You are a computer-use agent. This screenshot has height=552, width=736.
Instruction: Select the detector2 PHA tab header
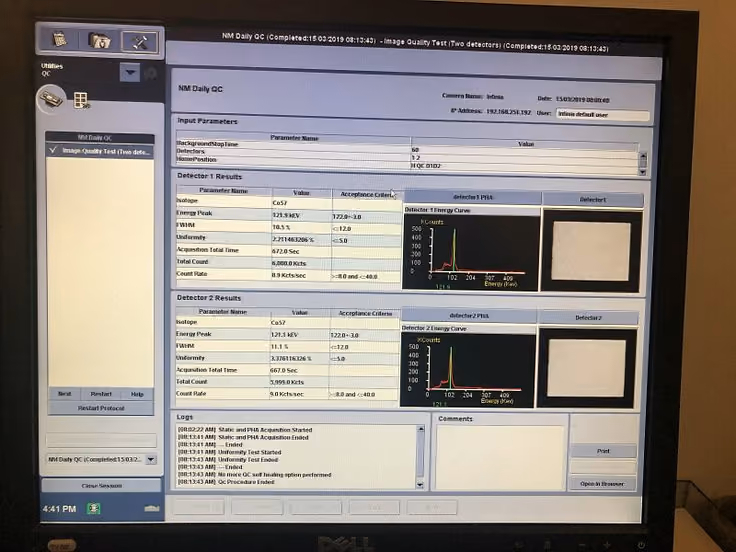point(469,315)
